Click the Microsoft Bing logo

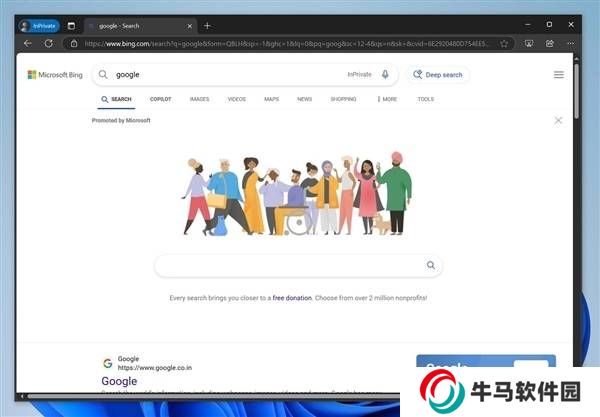[55, 74]
